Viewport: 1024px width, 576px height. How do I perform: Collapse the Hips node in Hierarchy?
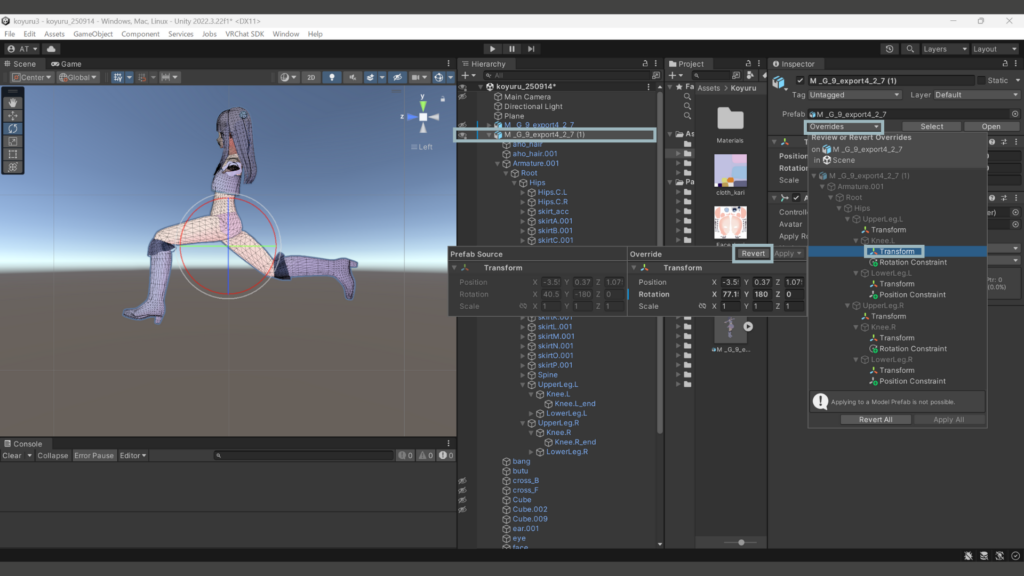point(515,183)
